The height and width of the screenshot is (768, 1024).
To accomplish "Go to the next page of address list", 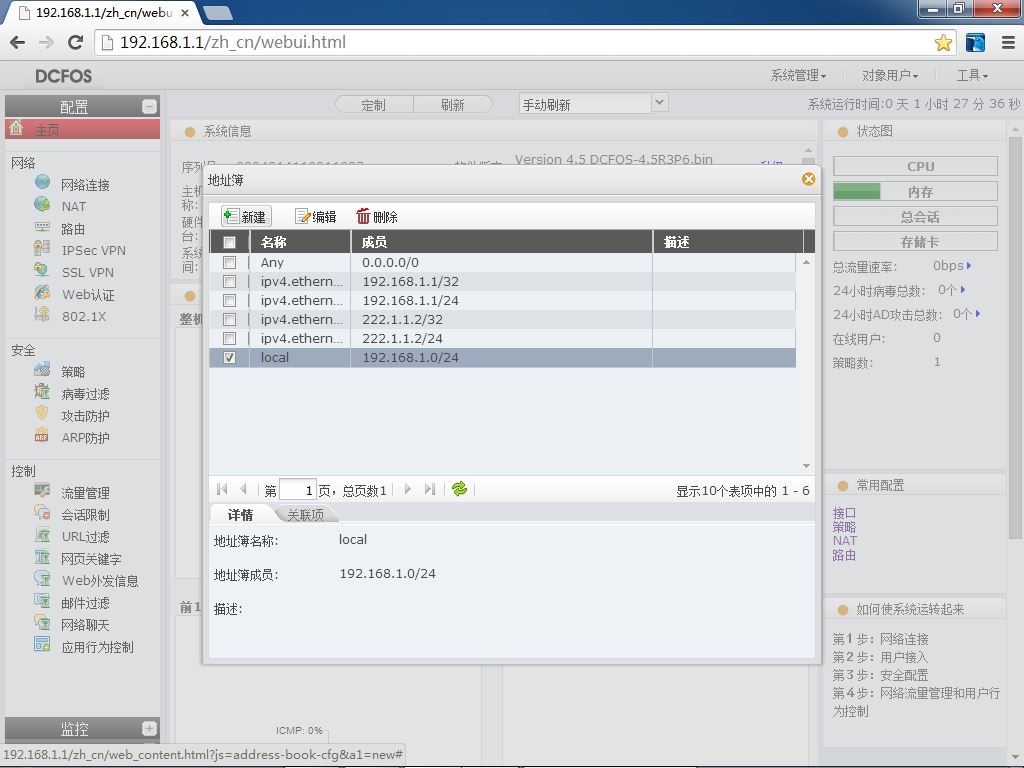I will [x=408, y=488].
